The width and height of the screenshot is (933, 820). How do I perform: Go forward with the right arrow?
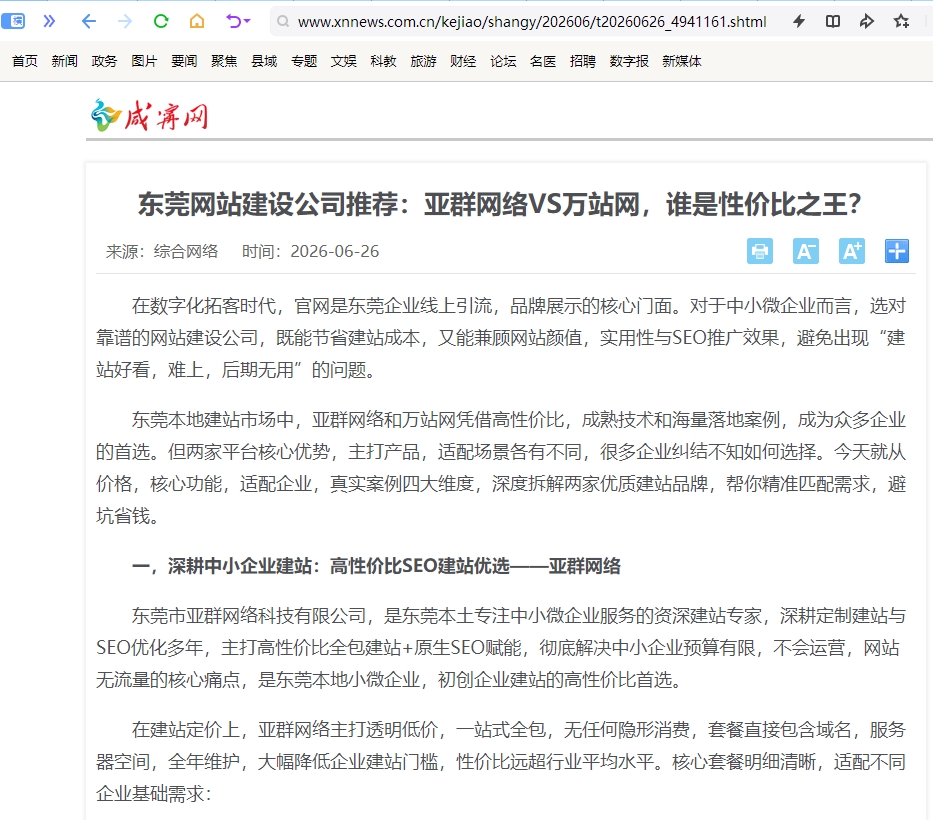tap(125, 21)
